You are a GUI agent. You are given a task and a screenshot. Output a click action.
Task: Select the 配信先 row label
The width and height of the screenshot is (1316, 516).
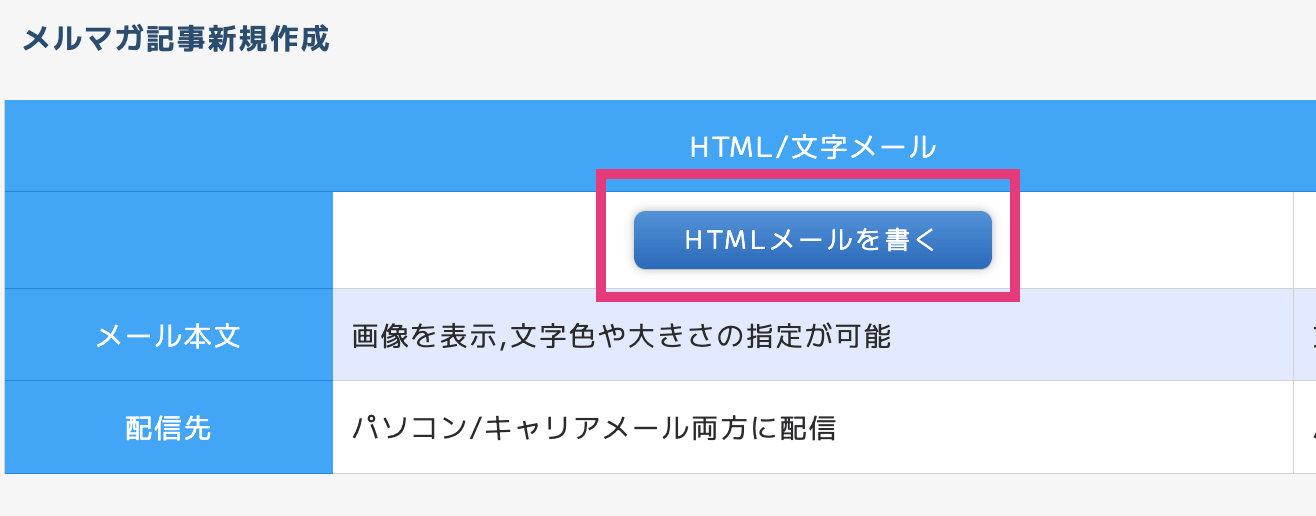coord(168,428)
